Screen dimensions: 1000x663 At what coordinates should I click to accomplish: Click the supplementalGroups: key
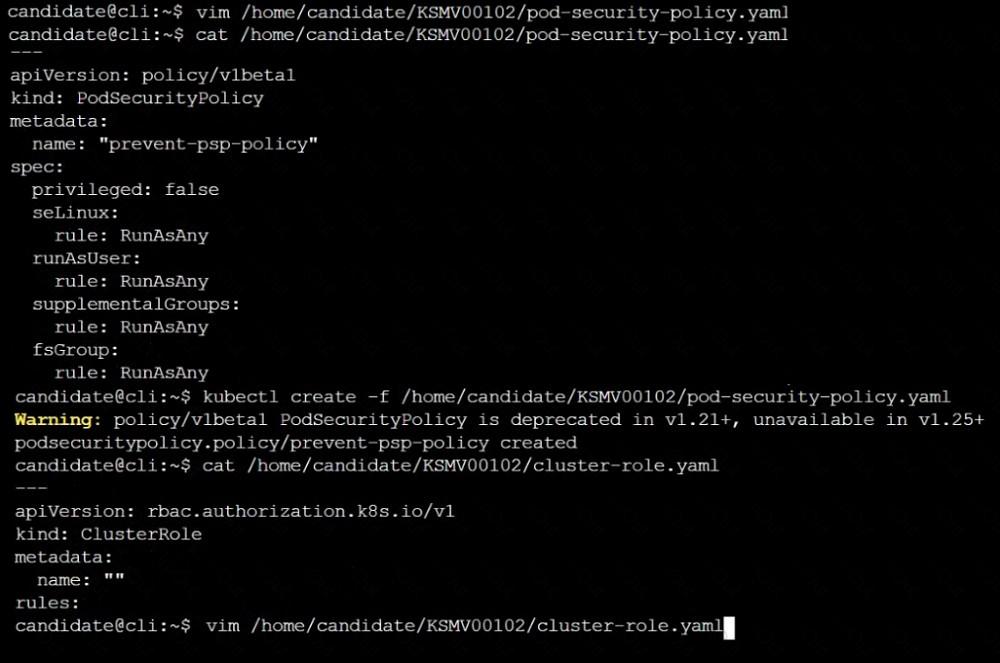(x=136, y=304)
